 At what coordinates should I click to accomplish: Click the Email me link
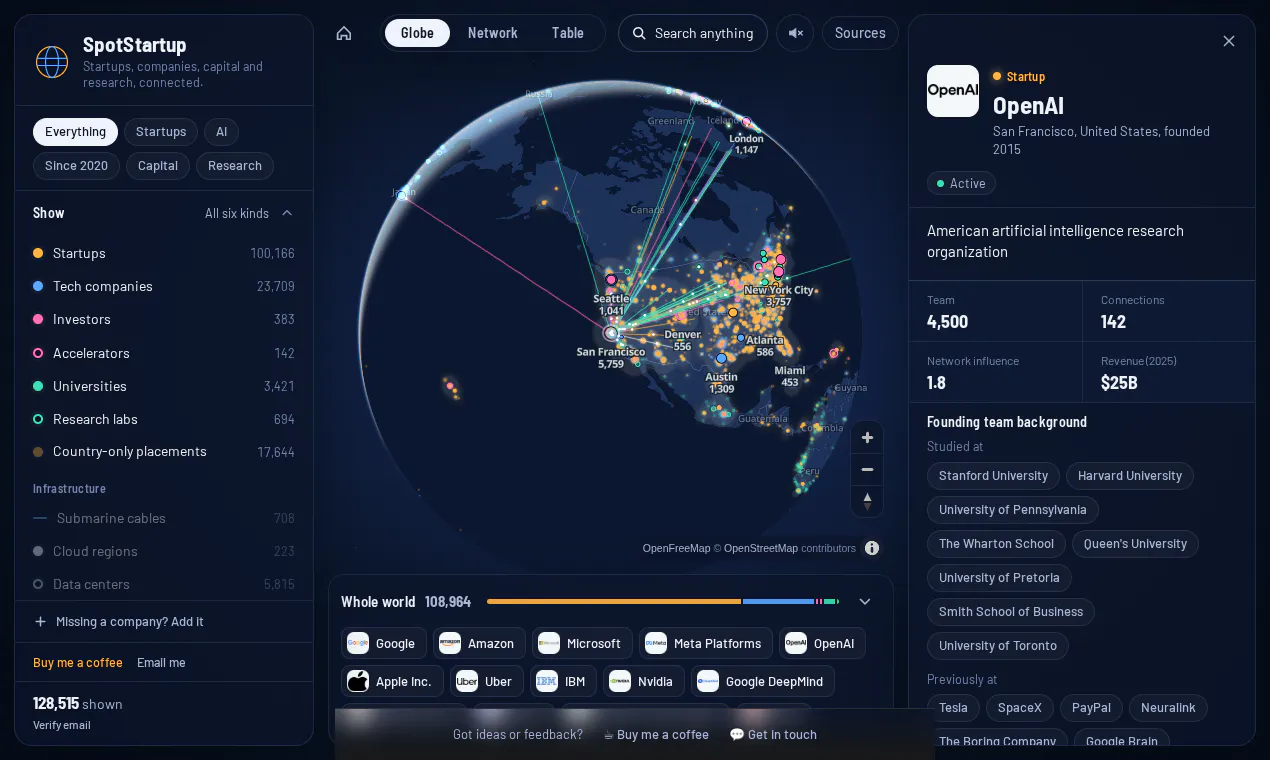161,663
